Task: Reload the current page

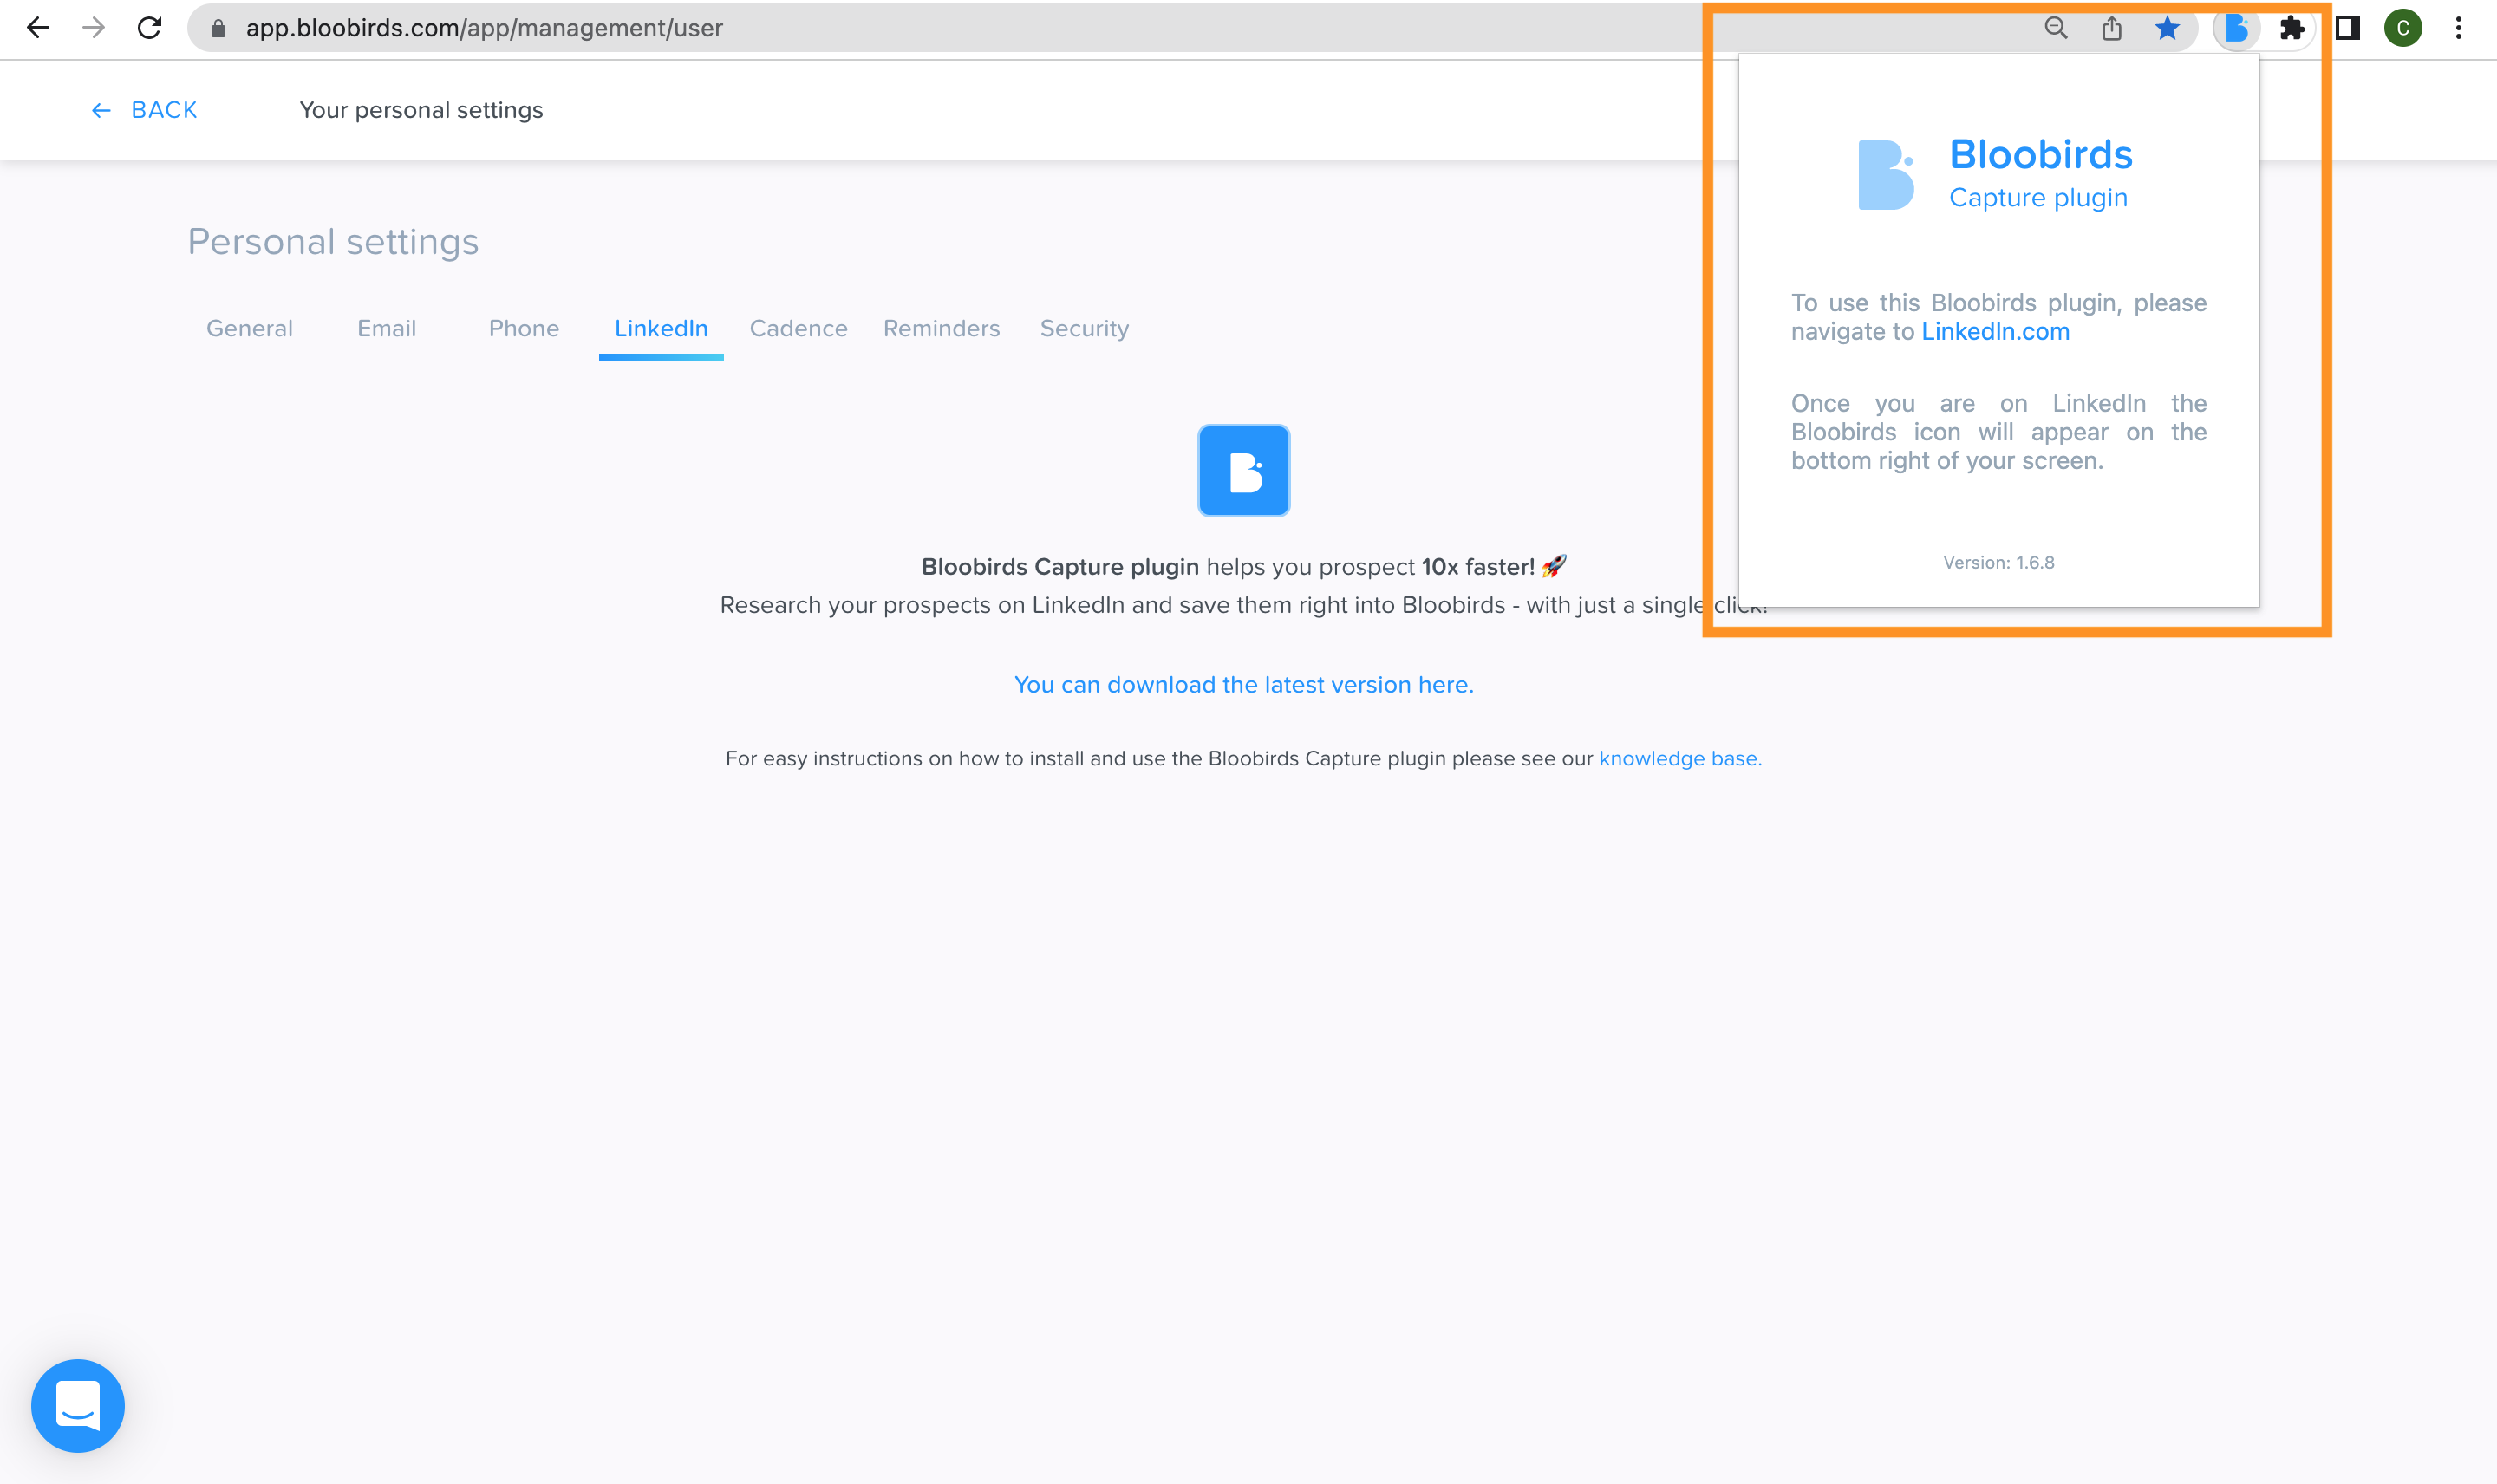Action: [x=149, y=28]
